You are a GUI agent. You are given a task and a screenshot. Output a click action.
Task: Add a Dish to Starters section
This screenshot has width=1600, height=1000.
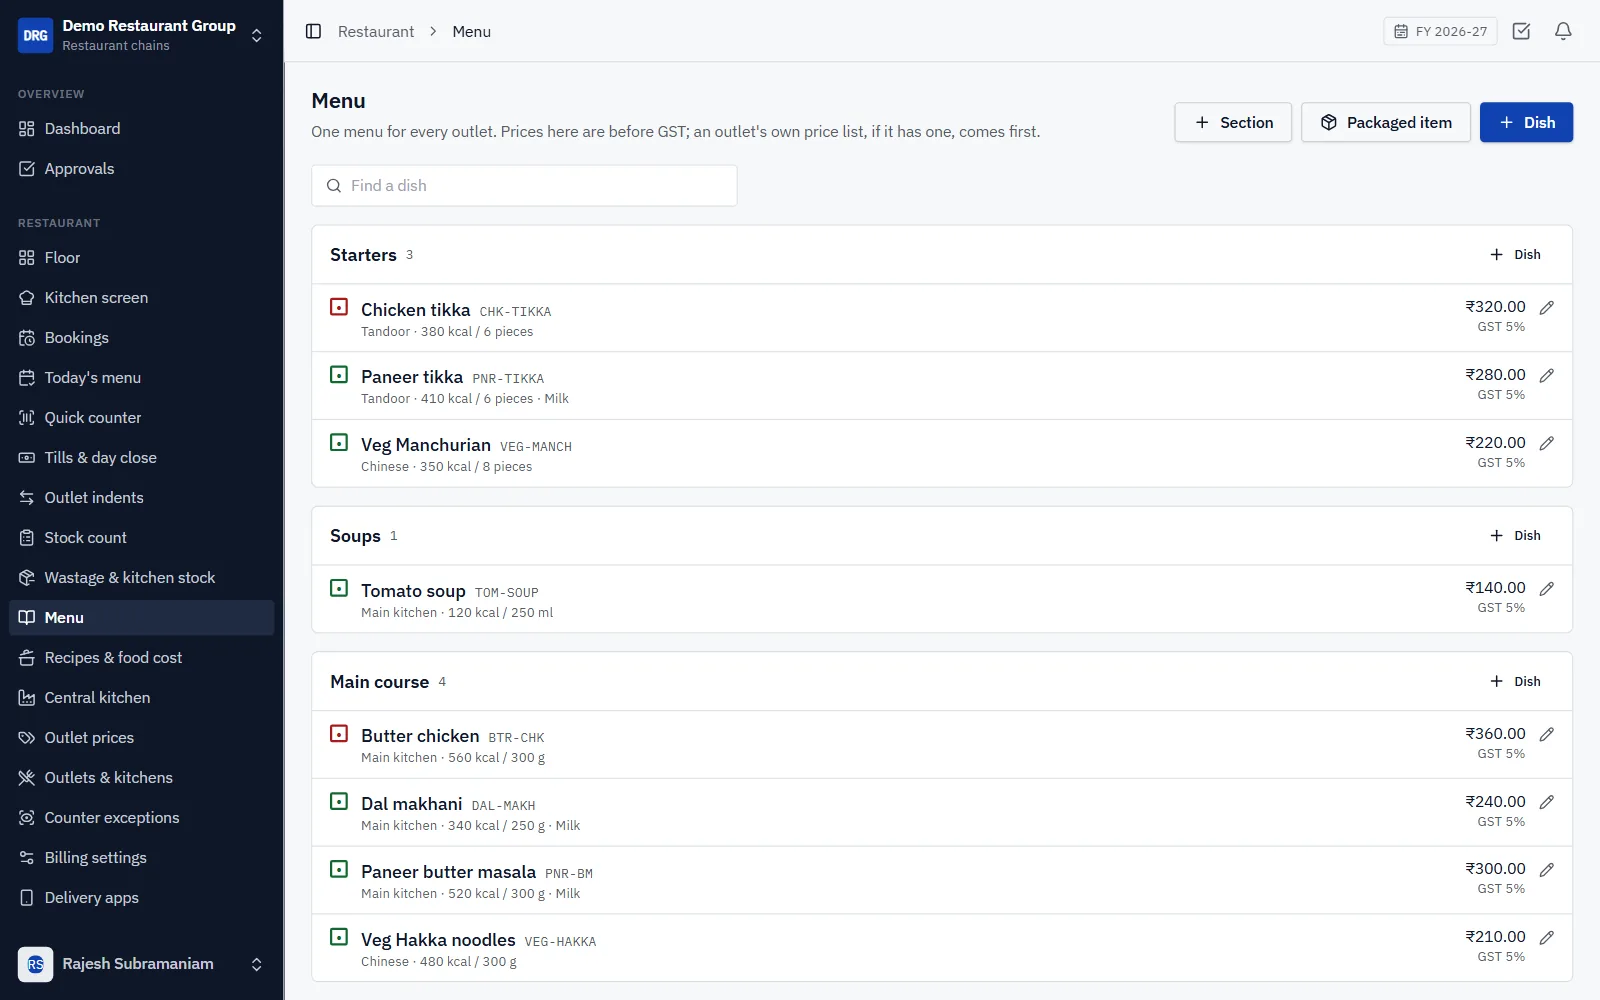coord(1515,255)
